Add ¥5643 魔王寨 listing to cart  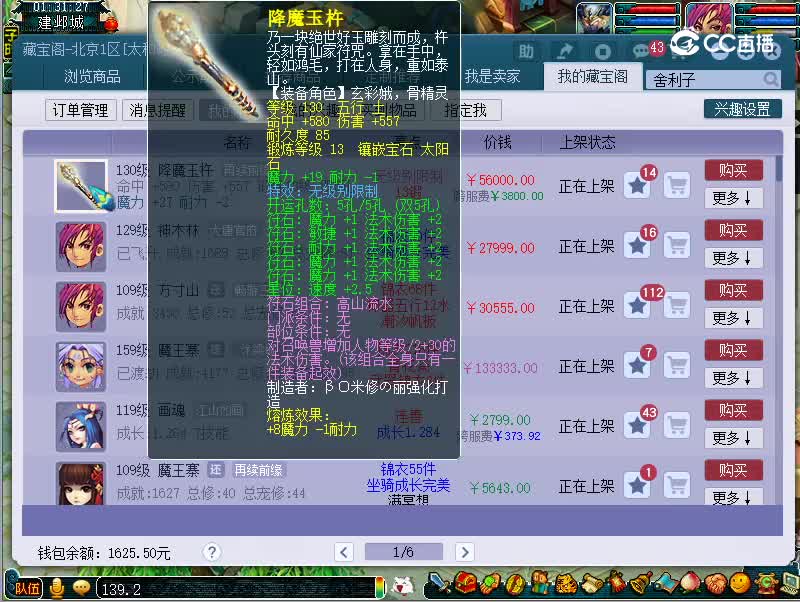click(677, 485)
